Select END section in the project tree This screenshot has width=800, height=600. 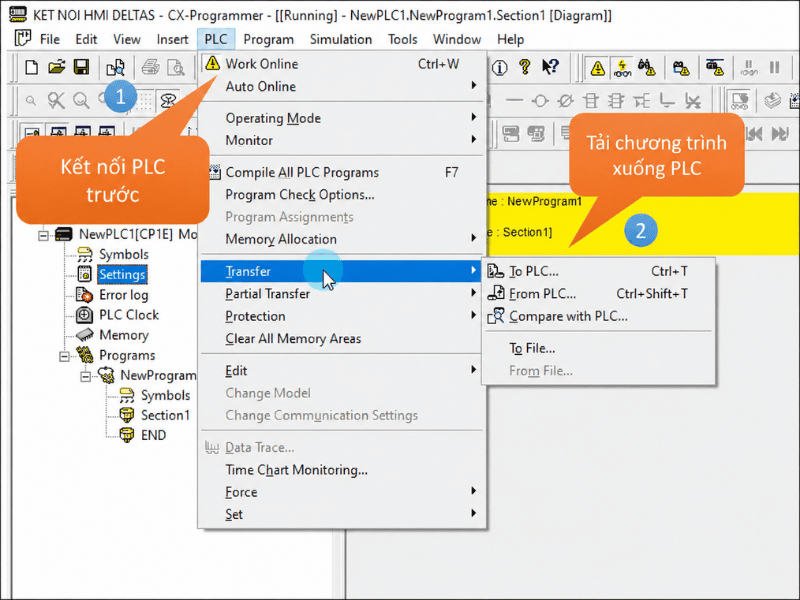pos(153,435)
